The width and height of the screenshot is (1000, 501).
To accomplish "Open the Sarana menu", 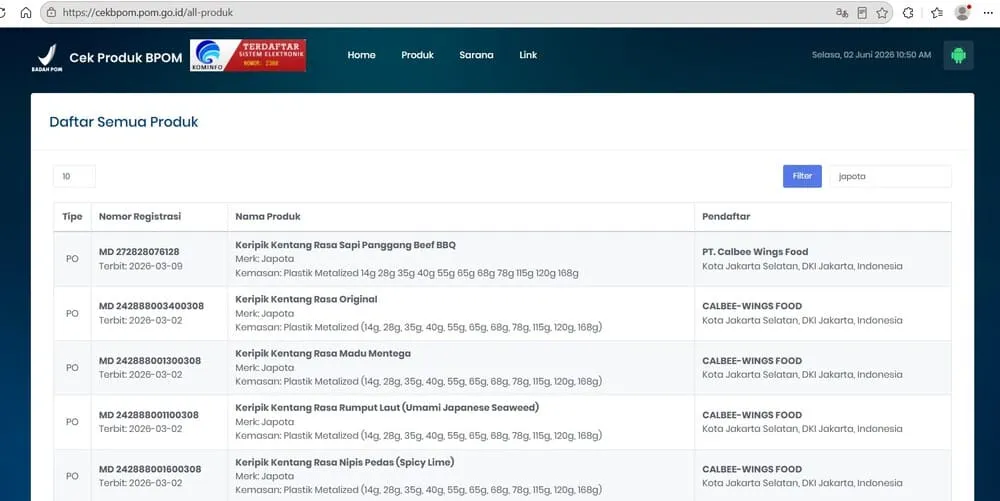I will (476, 55).
